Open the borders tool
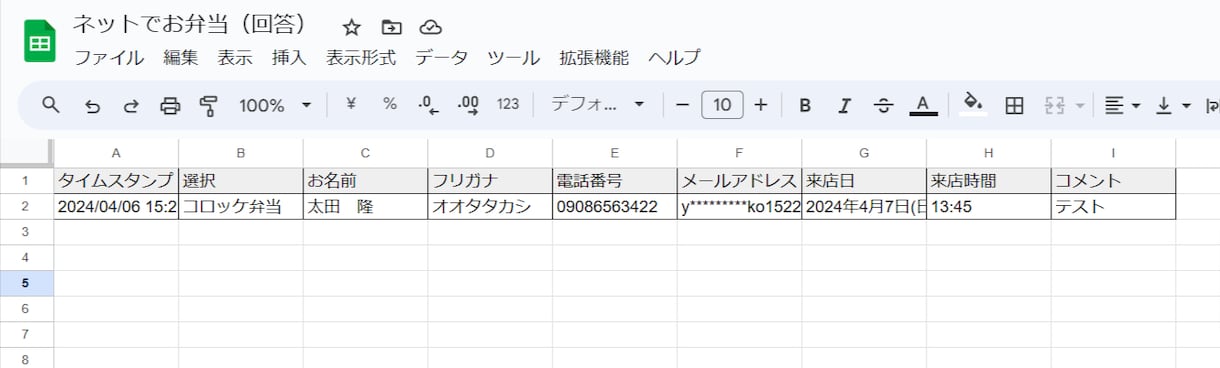Image resolution: width=1220 pixels, height=368 pixels. click(1014, 105)
